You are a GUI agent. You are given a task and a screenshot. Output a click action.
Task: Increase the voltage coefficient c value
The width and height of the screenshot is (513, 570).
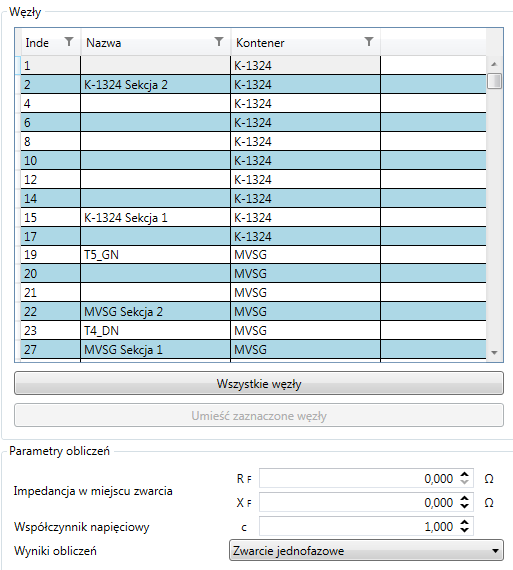tap(464, 522)
